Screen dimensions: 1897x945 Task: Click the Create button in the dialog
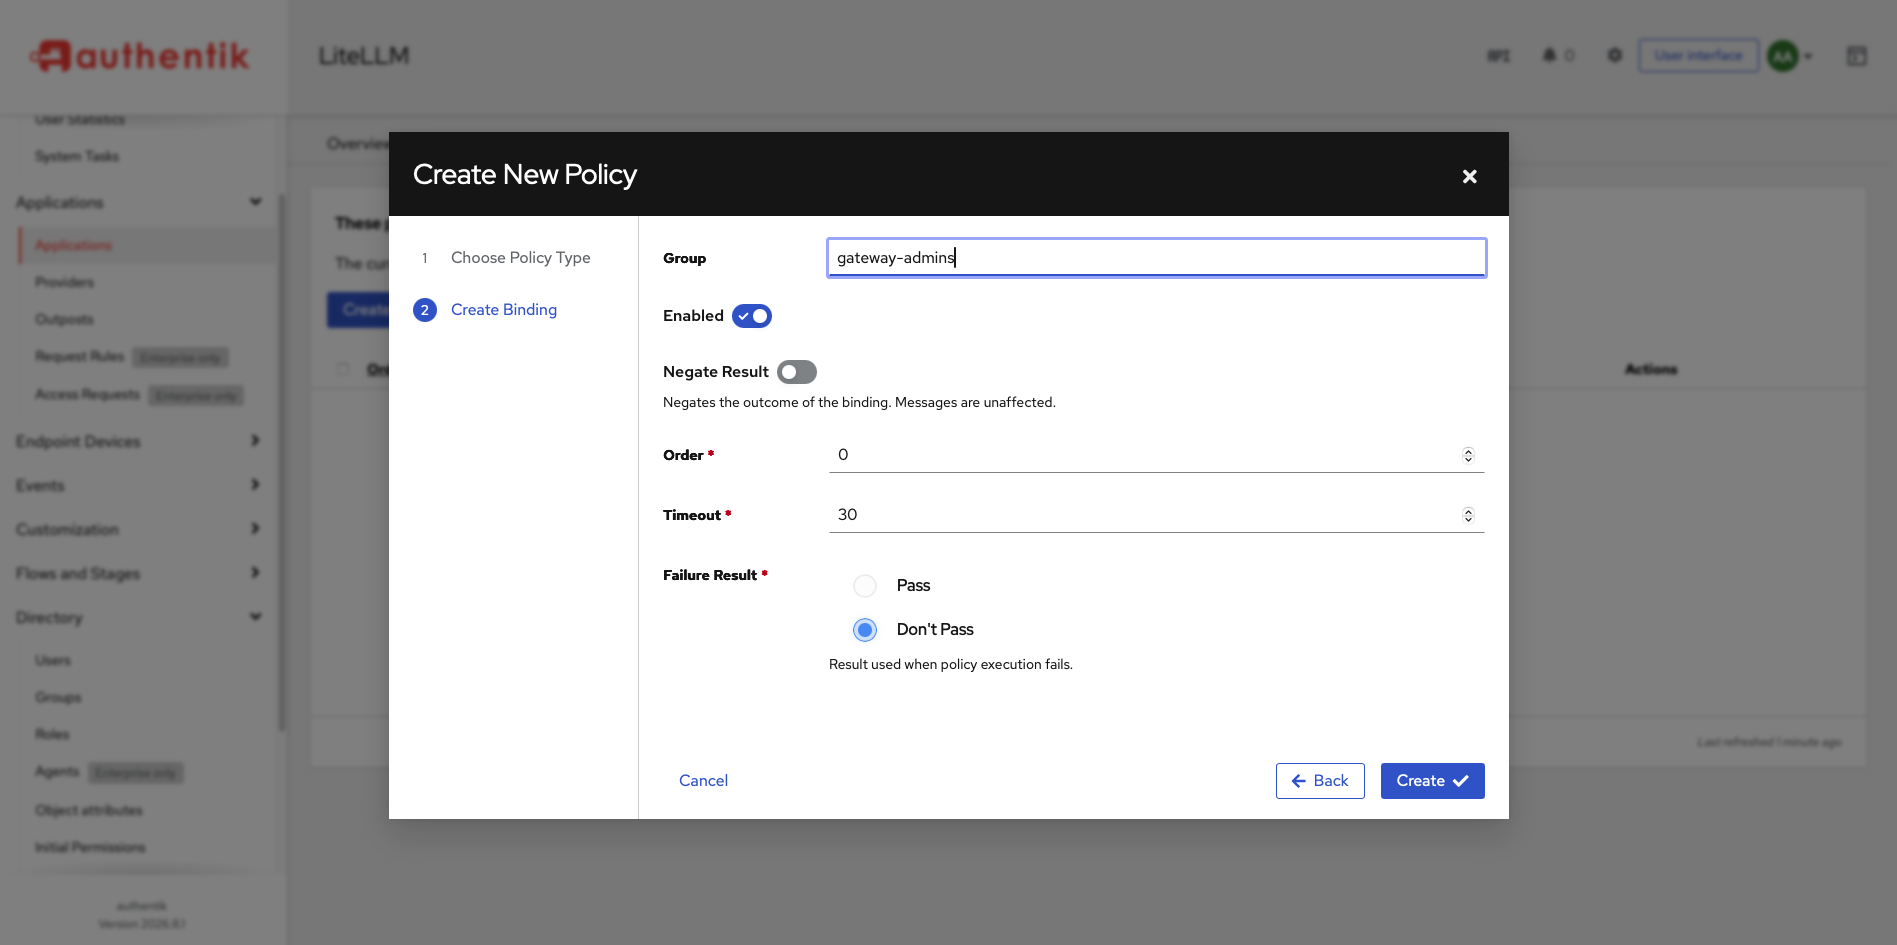(1432, 781)
